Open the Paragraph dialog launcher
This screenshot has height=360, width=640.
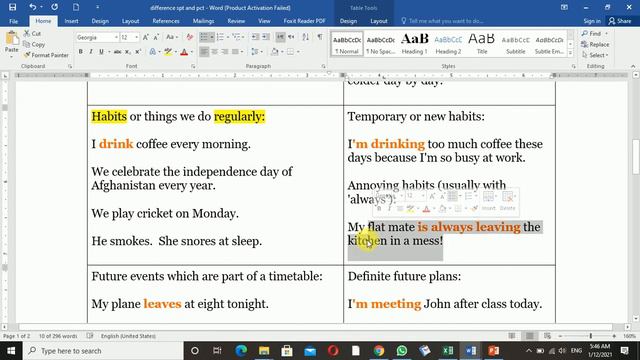[x=323, y=66]
